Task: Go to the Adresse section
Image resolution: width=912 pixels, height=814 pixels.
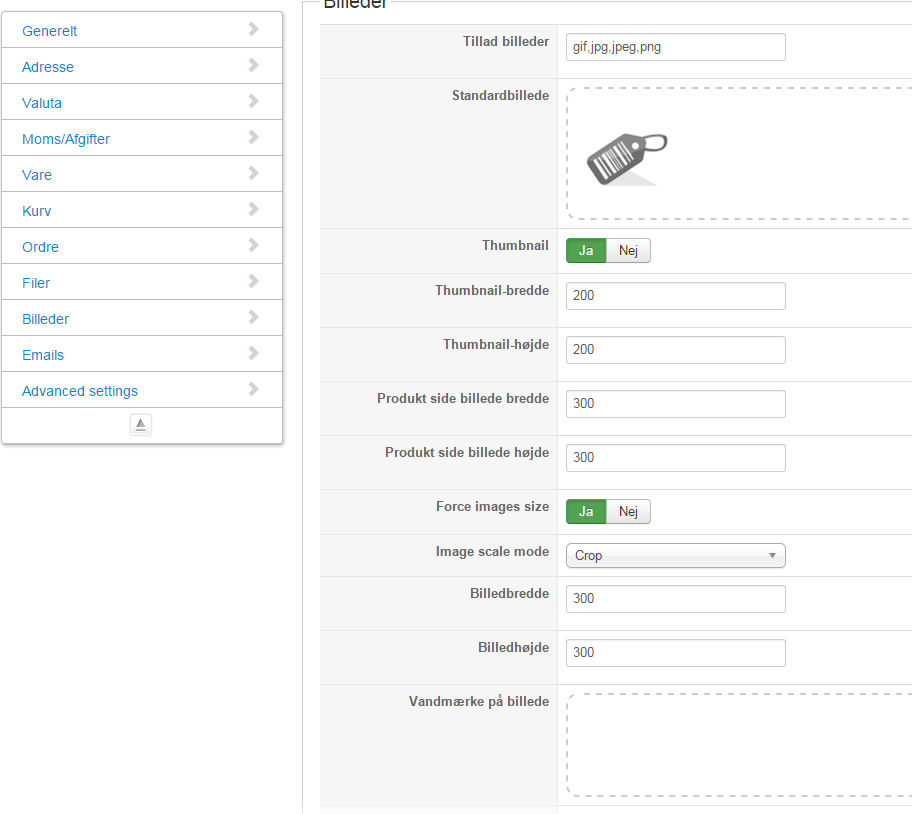Action: pos(48,67)
